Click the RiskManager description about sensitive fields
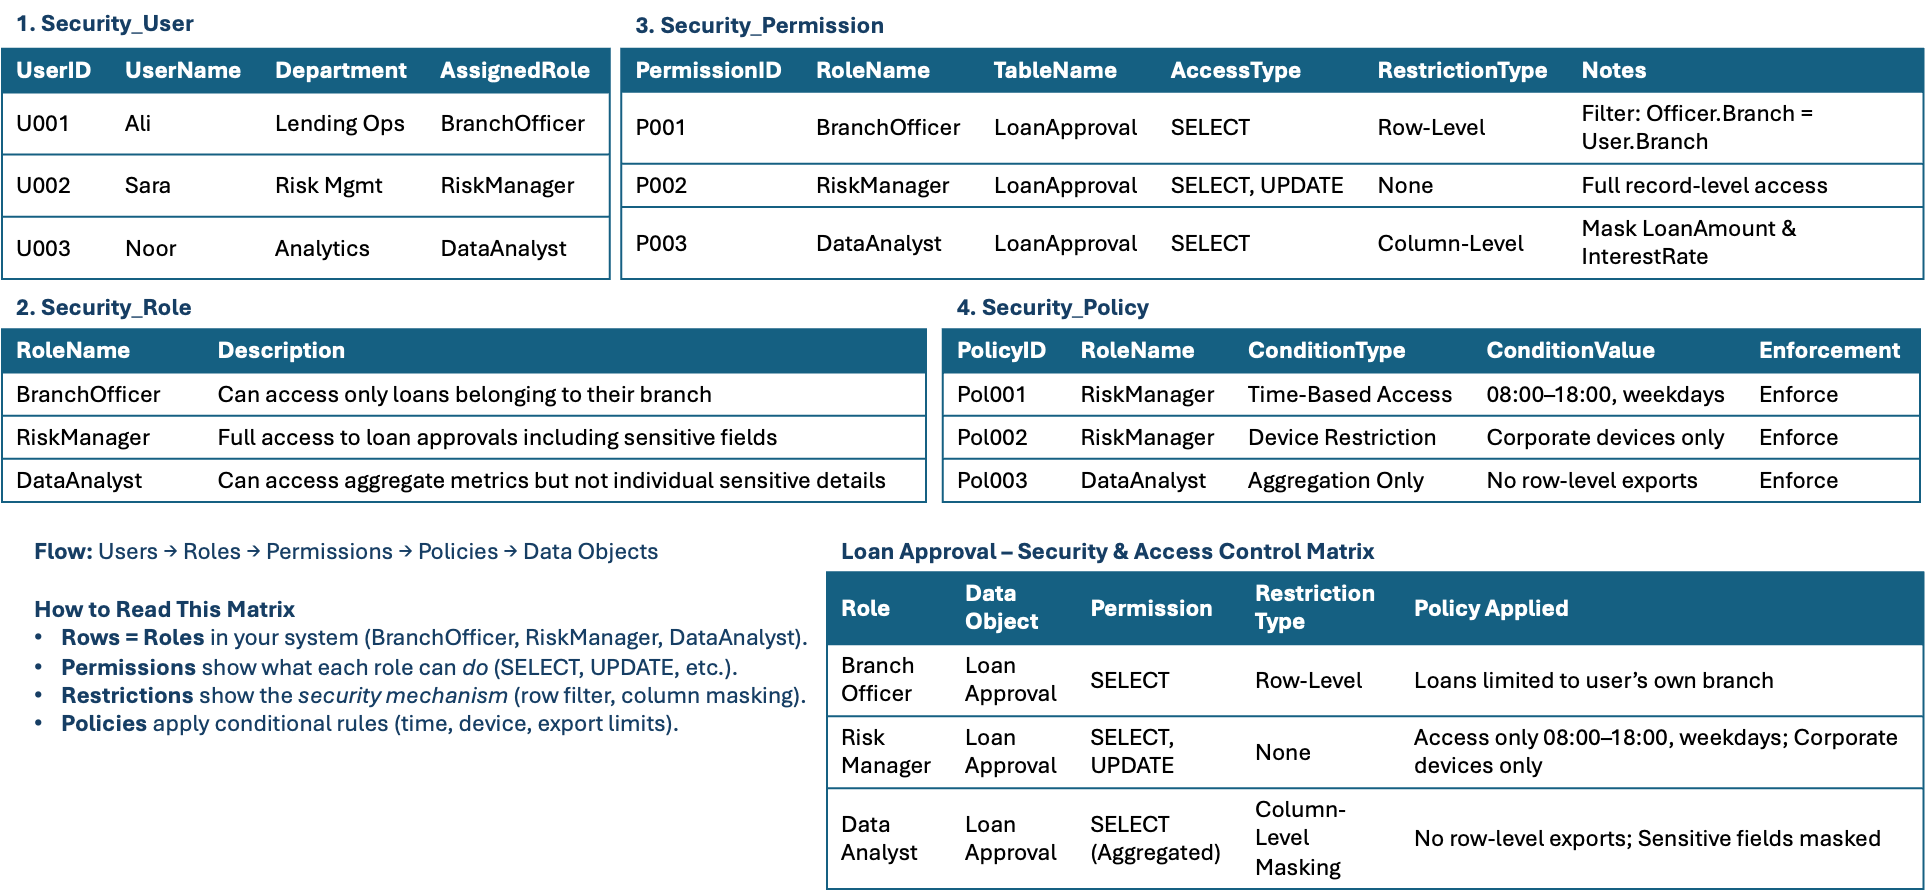Screen dimensions: 1926x896 coord(497,437)
